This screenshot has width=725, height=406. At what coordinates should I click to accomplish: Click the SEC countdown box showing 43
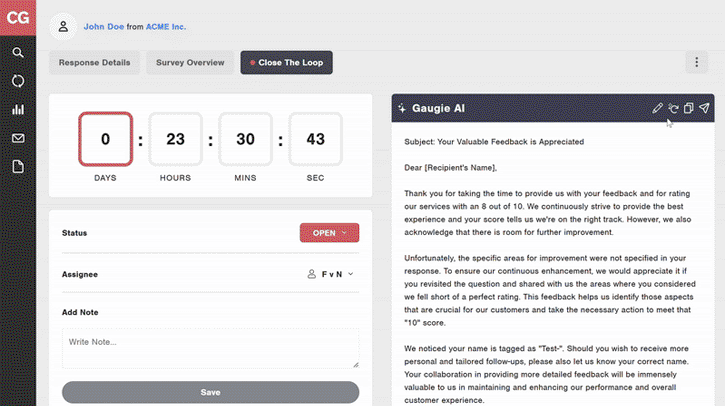(x=315, y=139)
